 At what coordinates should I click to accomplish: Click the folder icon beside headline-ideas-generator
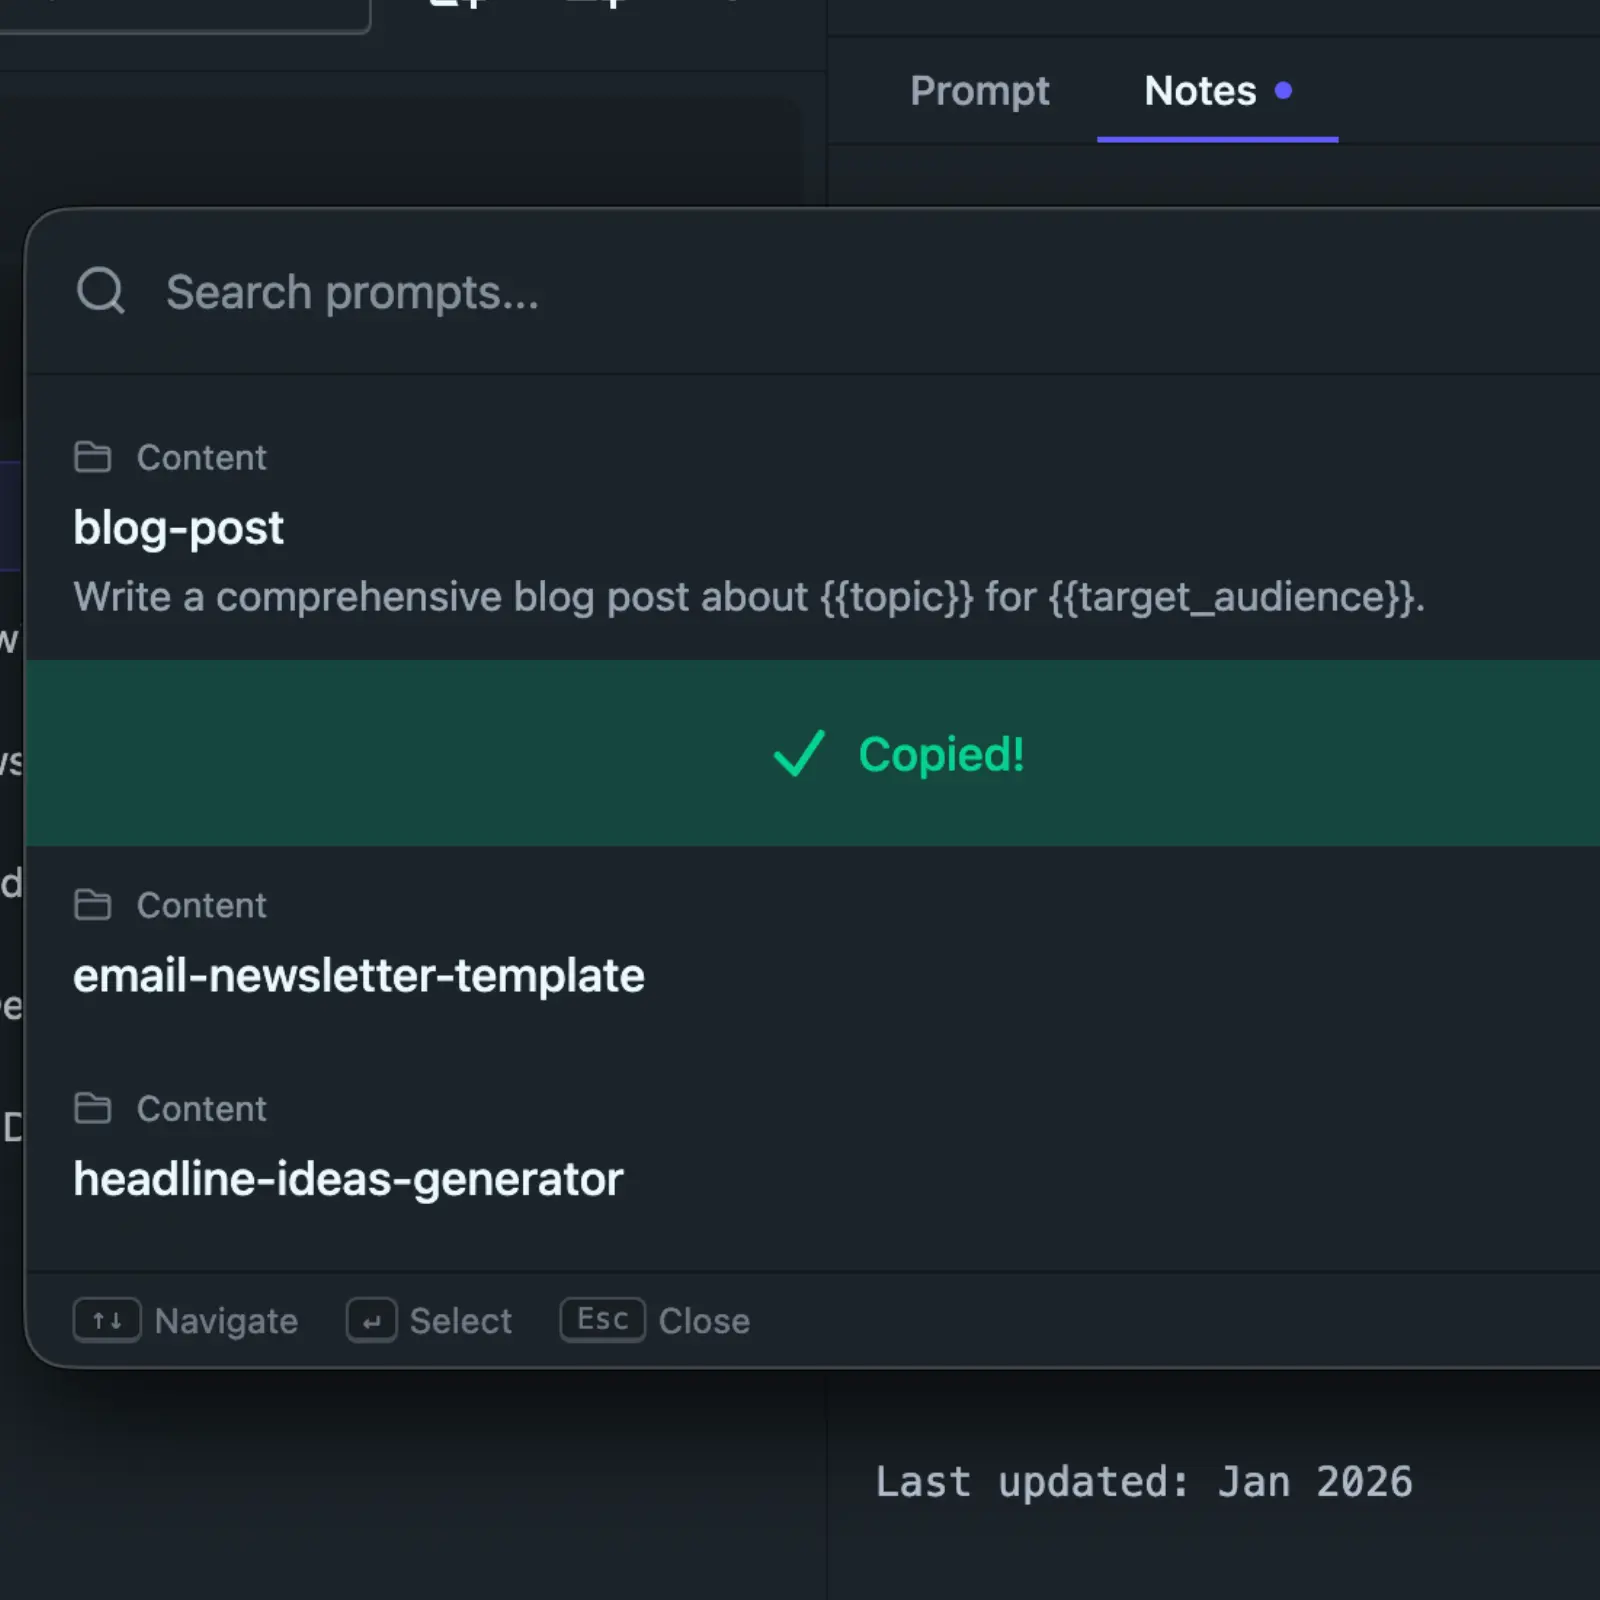coord(95,1108)
